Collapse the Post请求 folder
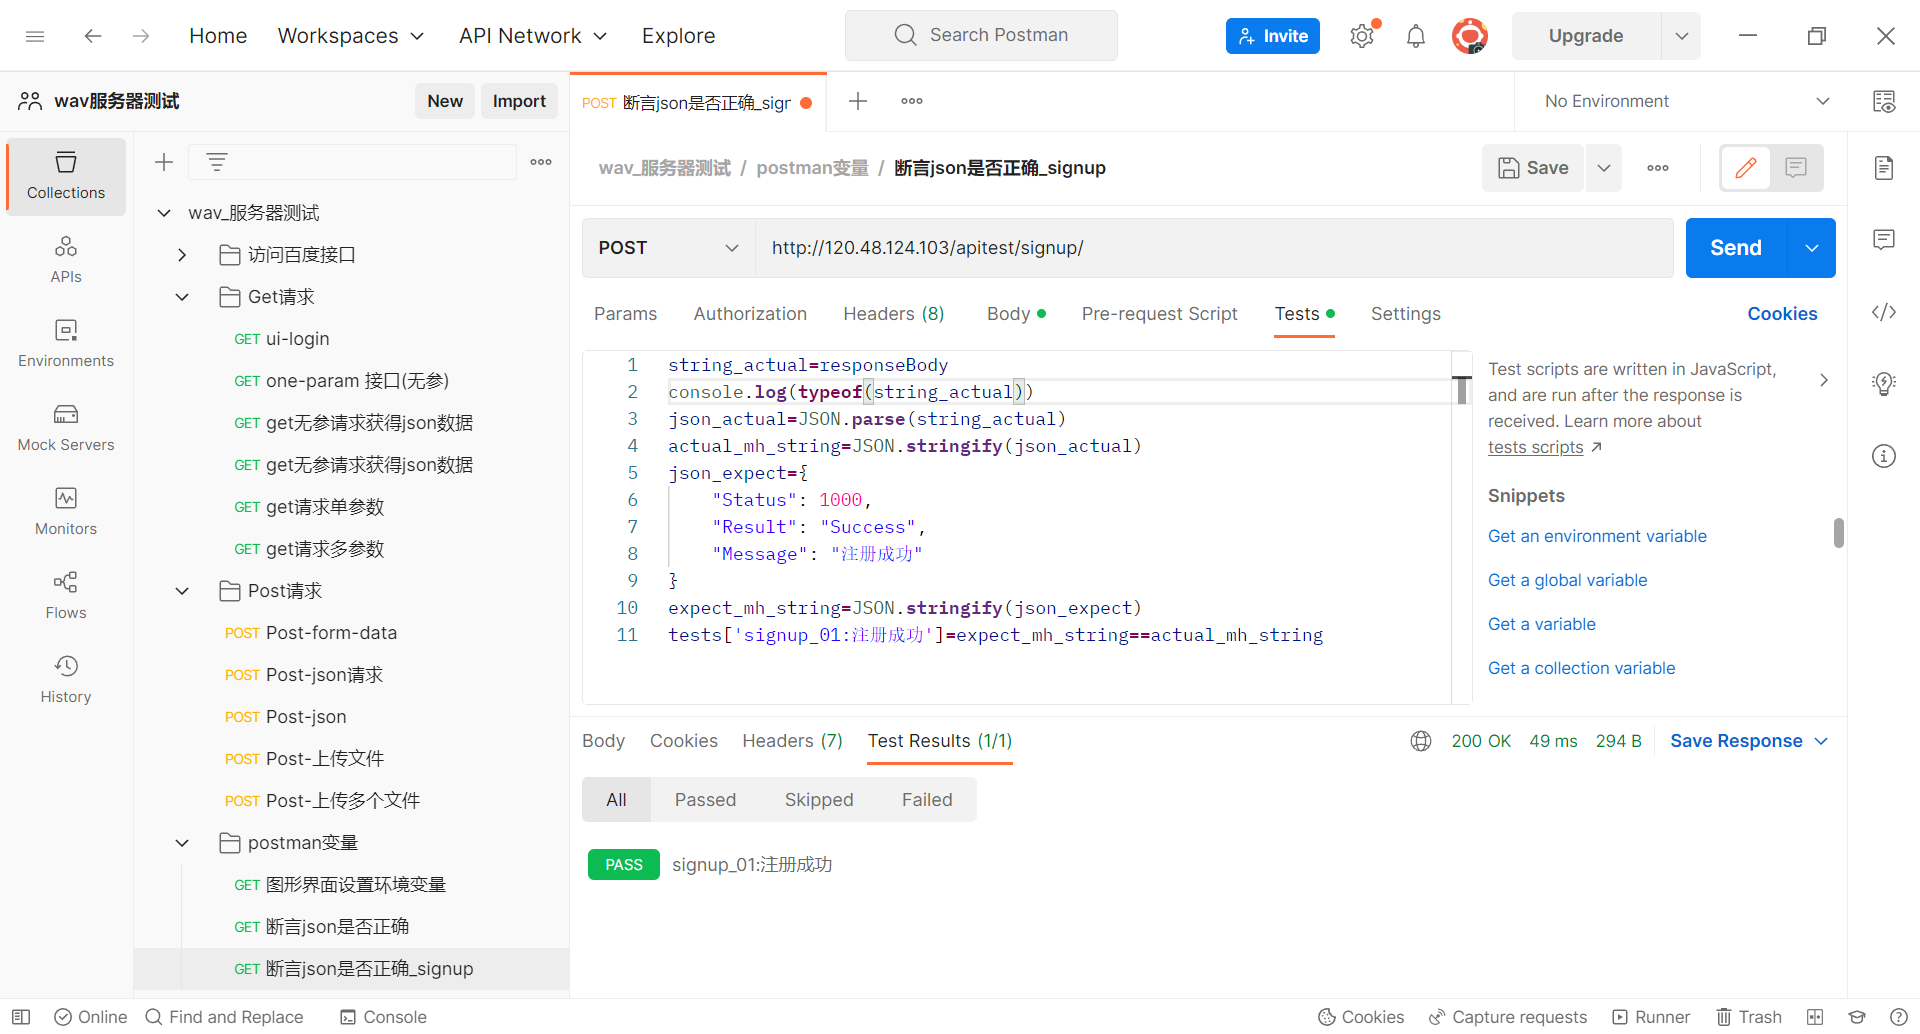The width and height of the screenshot is (1920, 1034). pos(182,591)
